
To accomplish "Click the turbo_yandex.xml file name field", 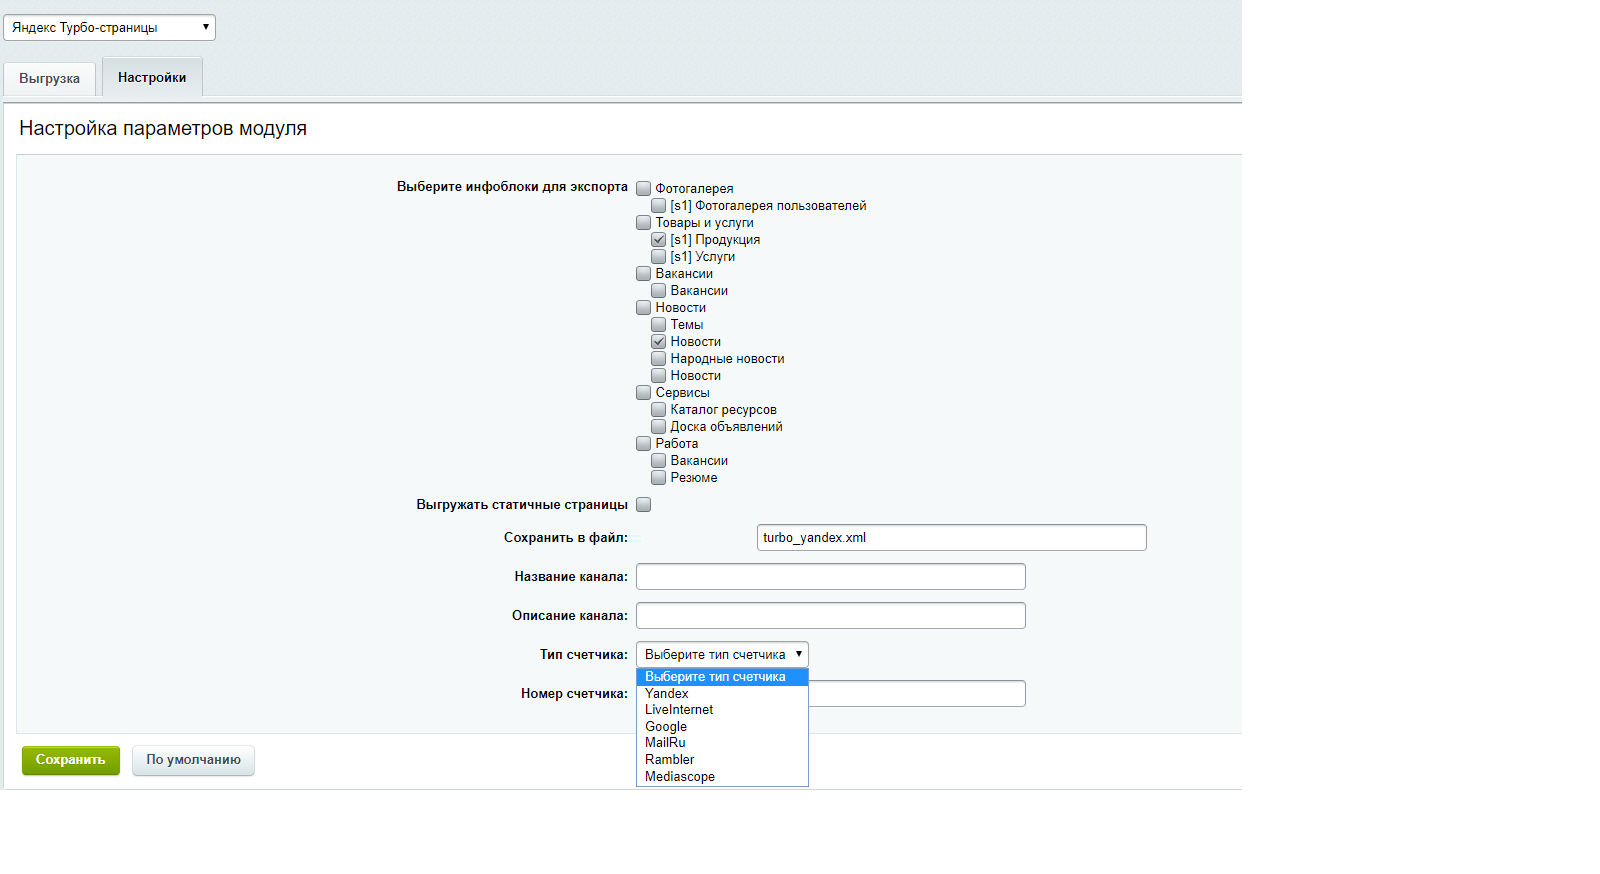I will pos(952,537).
